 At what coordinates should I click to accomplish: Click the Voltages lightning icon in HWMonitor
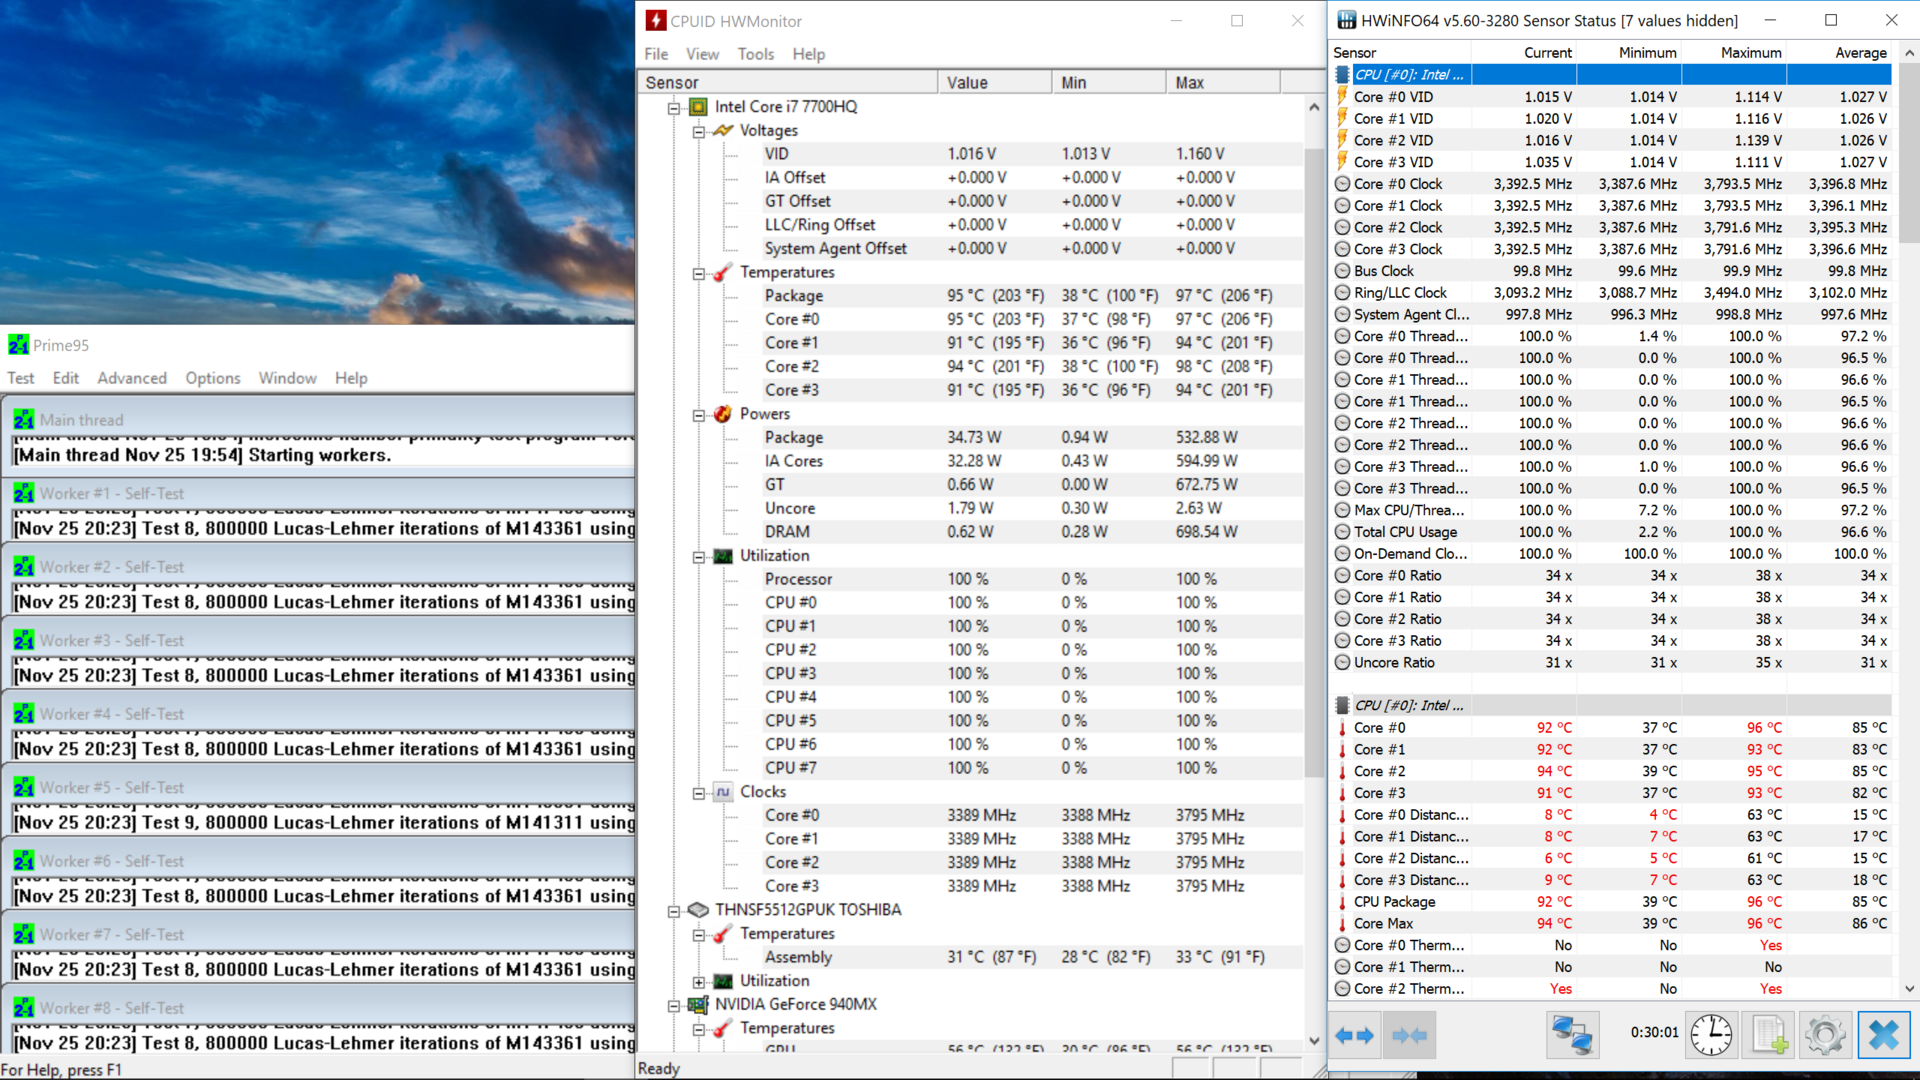click(x=723, y=131)
